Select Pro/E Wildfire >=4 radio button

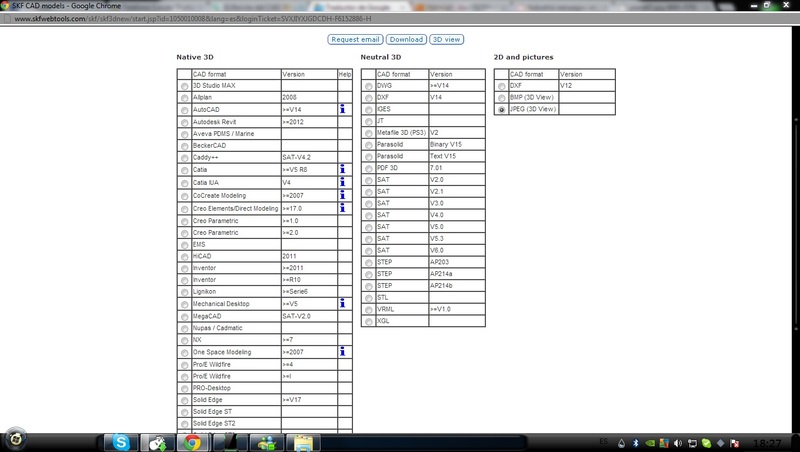point(185,365)
